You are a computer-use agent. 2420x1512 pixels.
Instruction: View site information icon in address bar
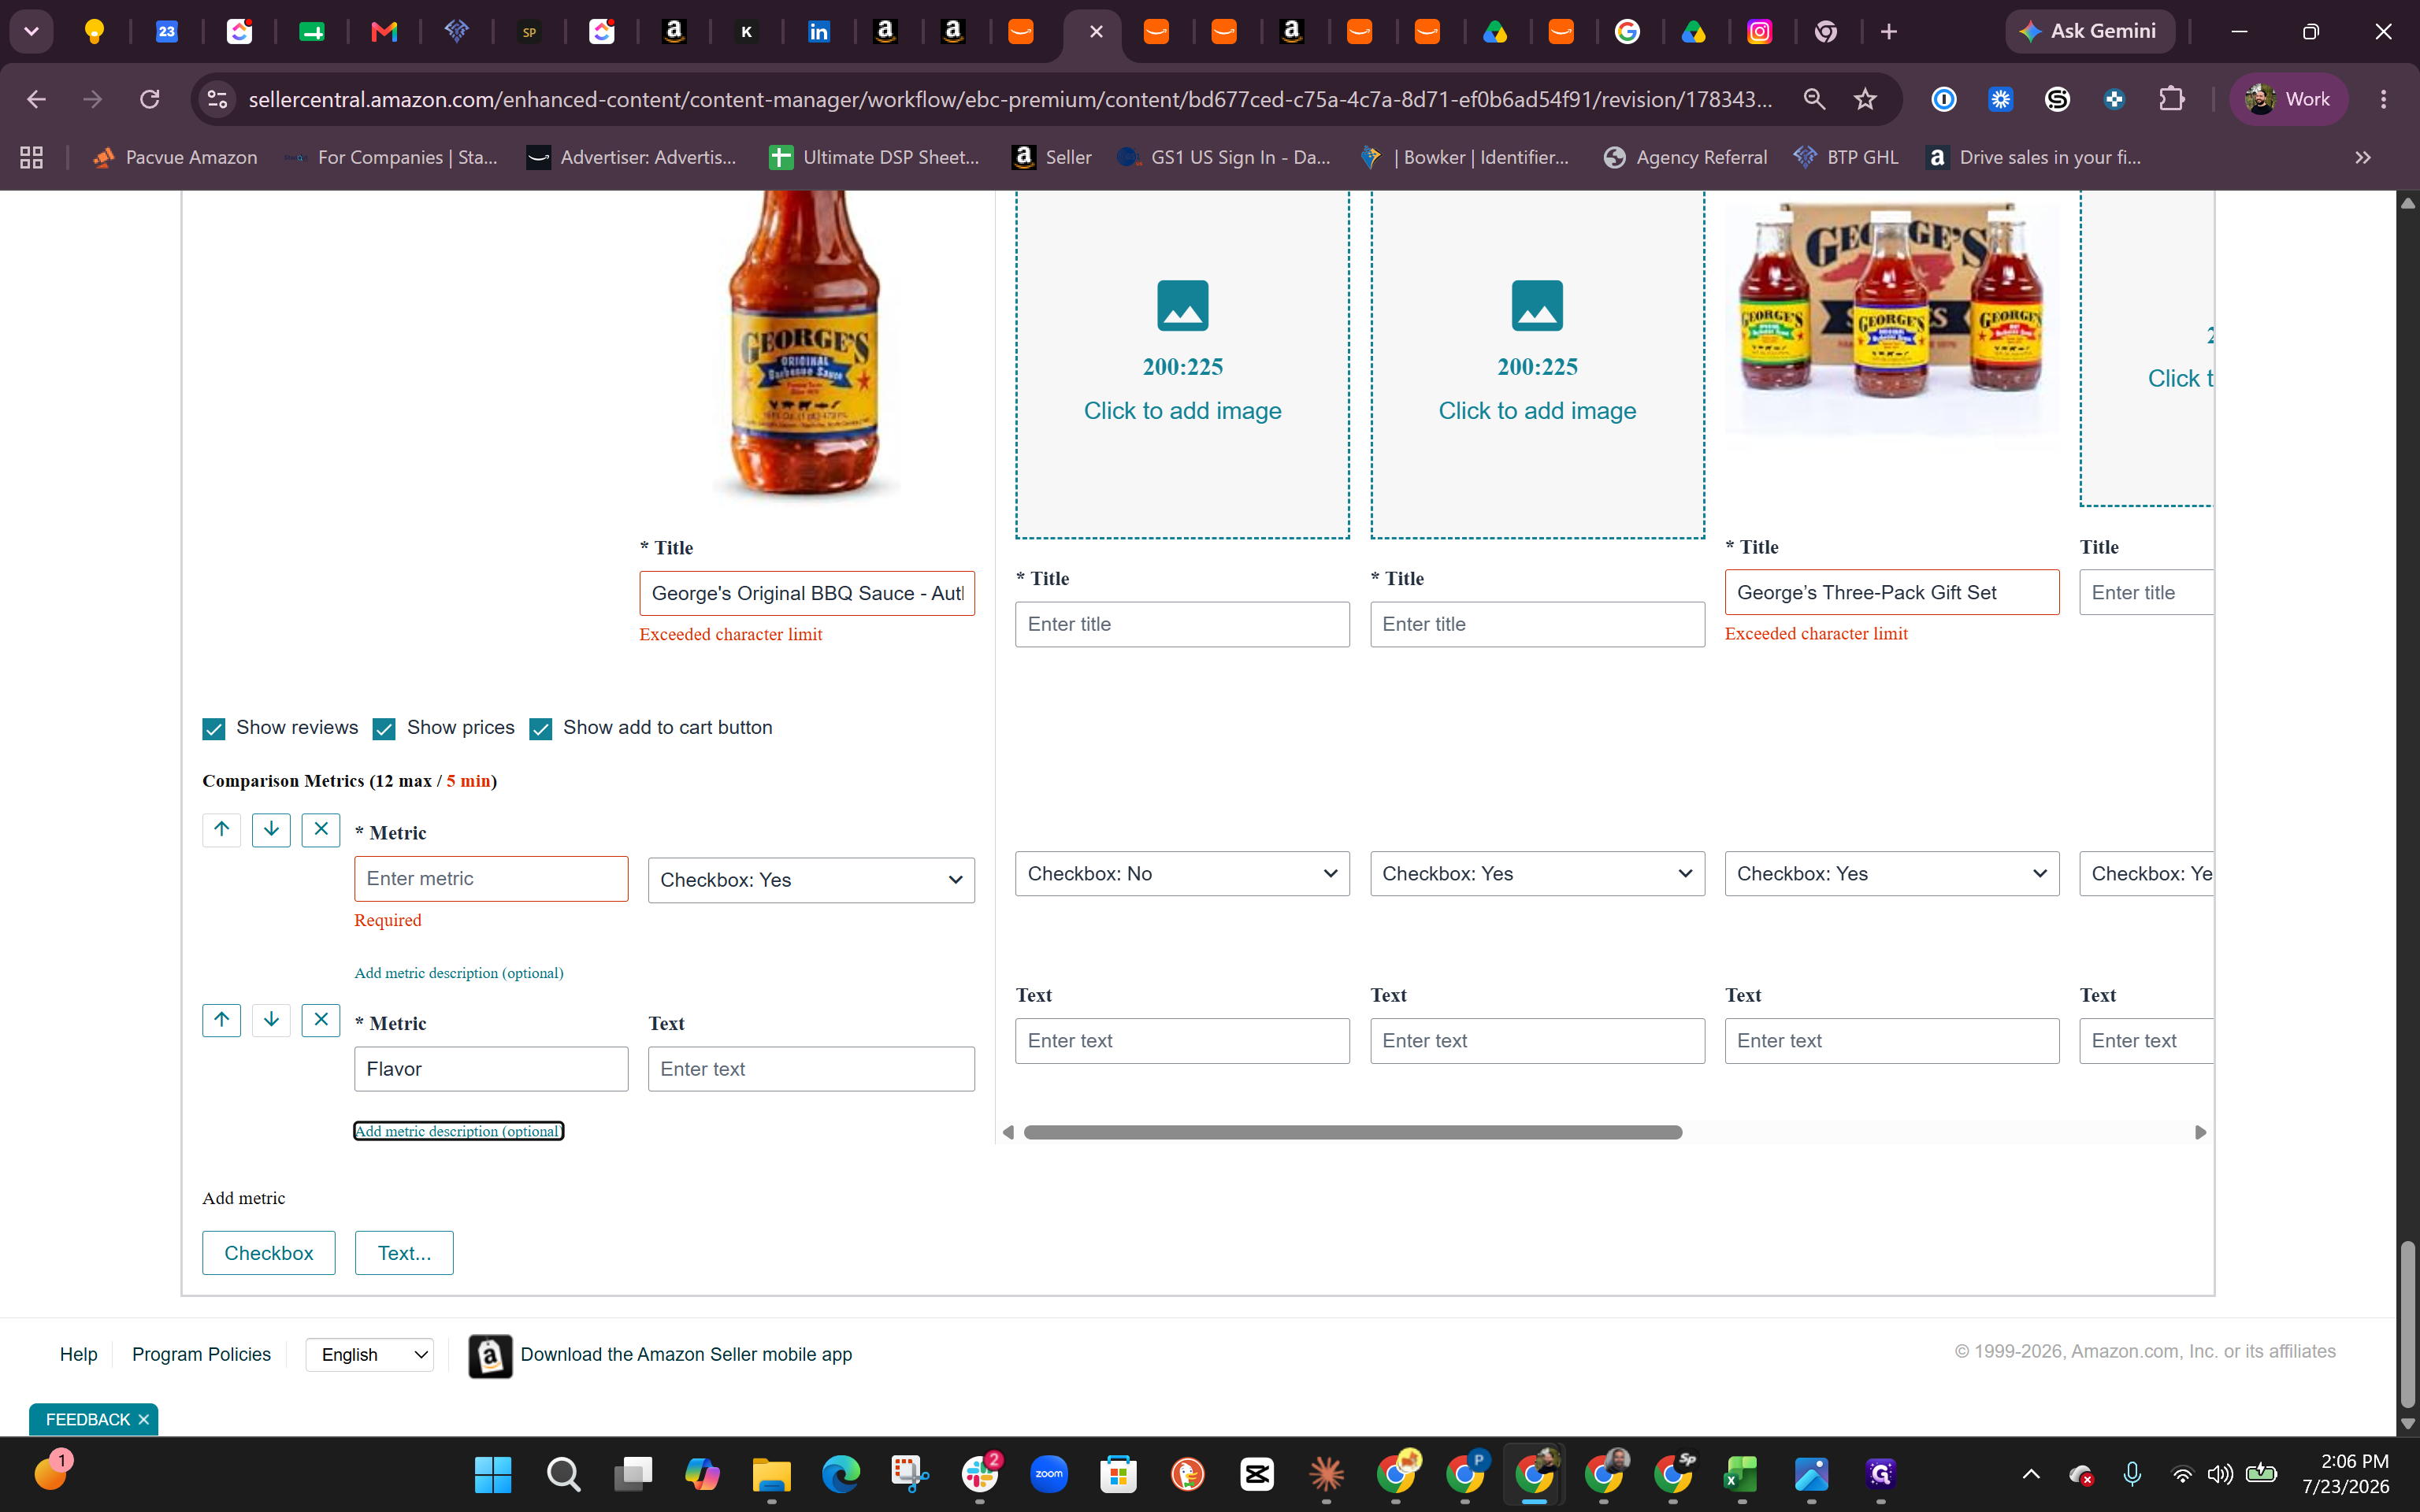coord(217,99)
